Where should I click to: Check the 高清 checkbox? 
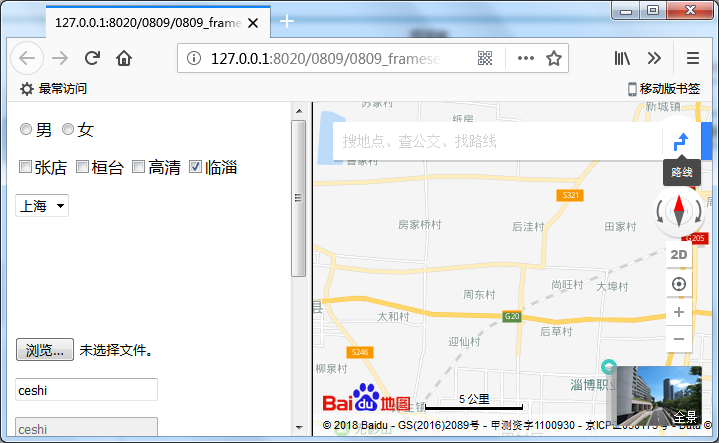tap(138, 166)
